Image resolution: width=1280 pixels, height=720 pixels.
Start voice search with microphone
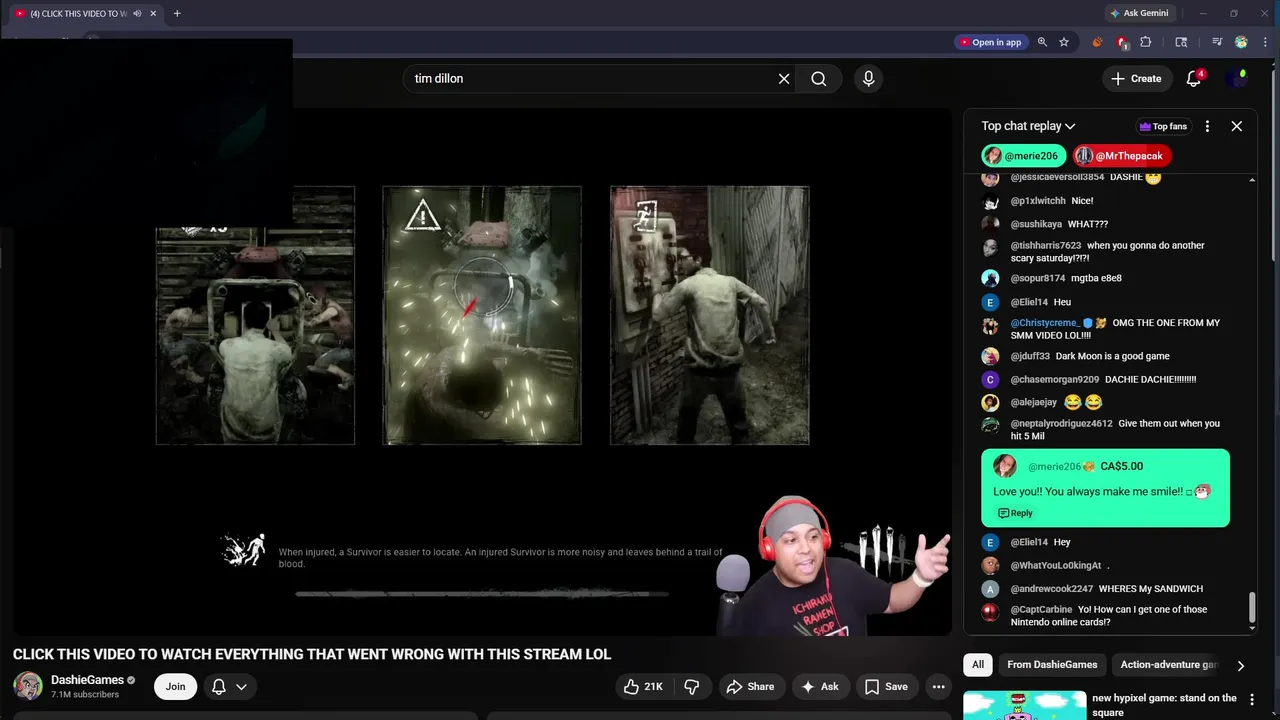[x=868, y=78]
